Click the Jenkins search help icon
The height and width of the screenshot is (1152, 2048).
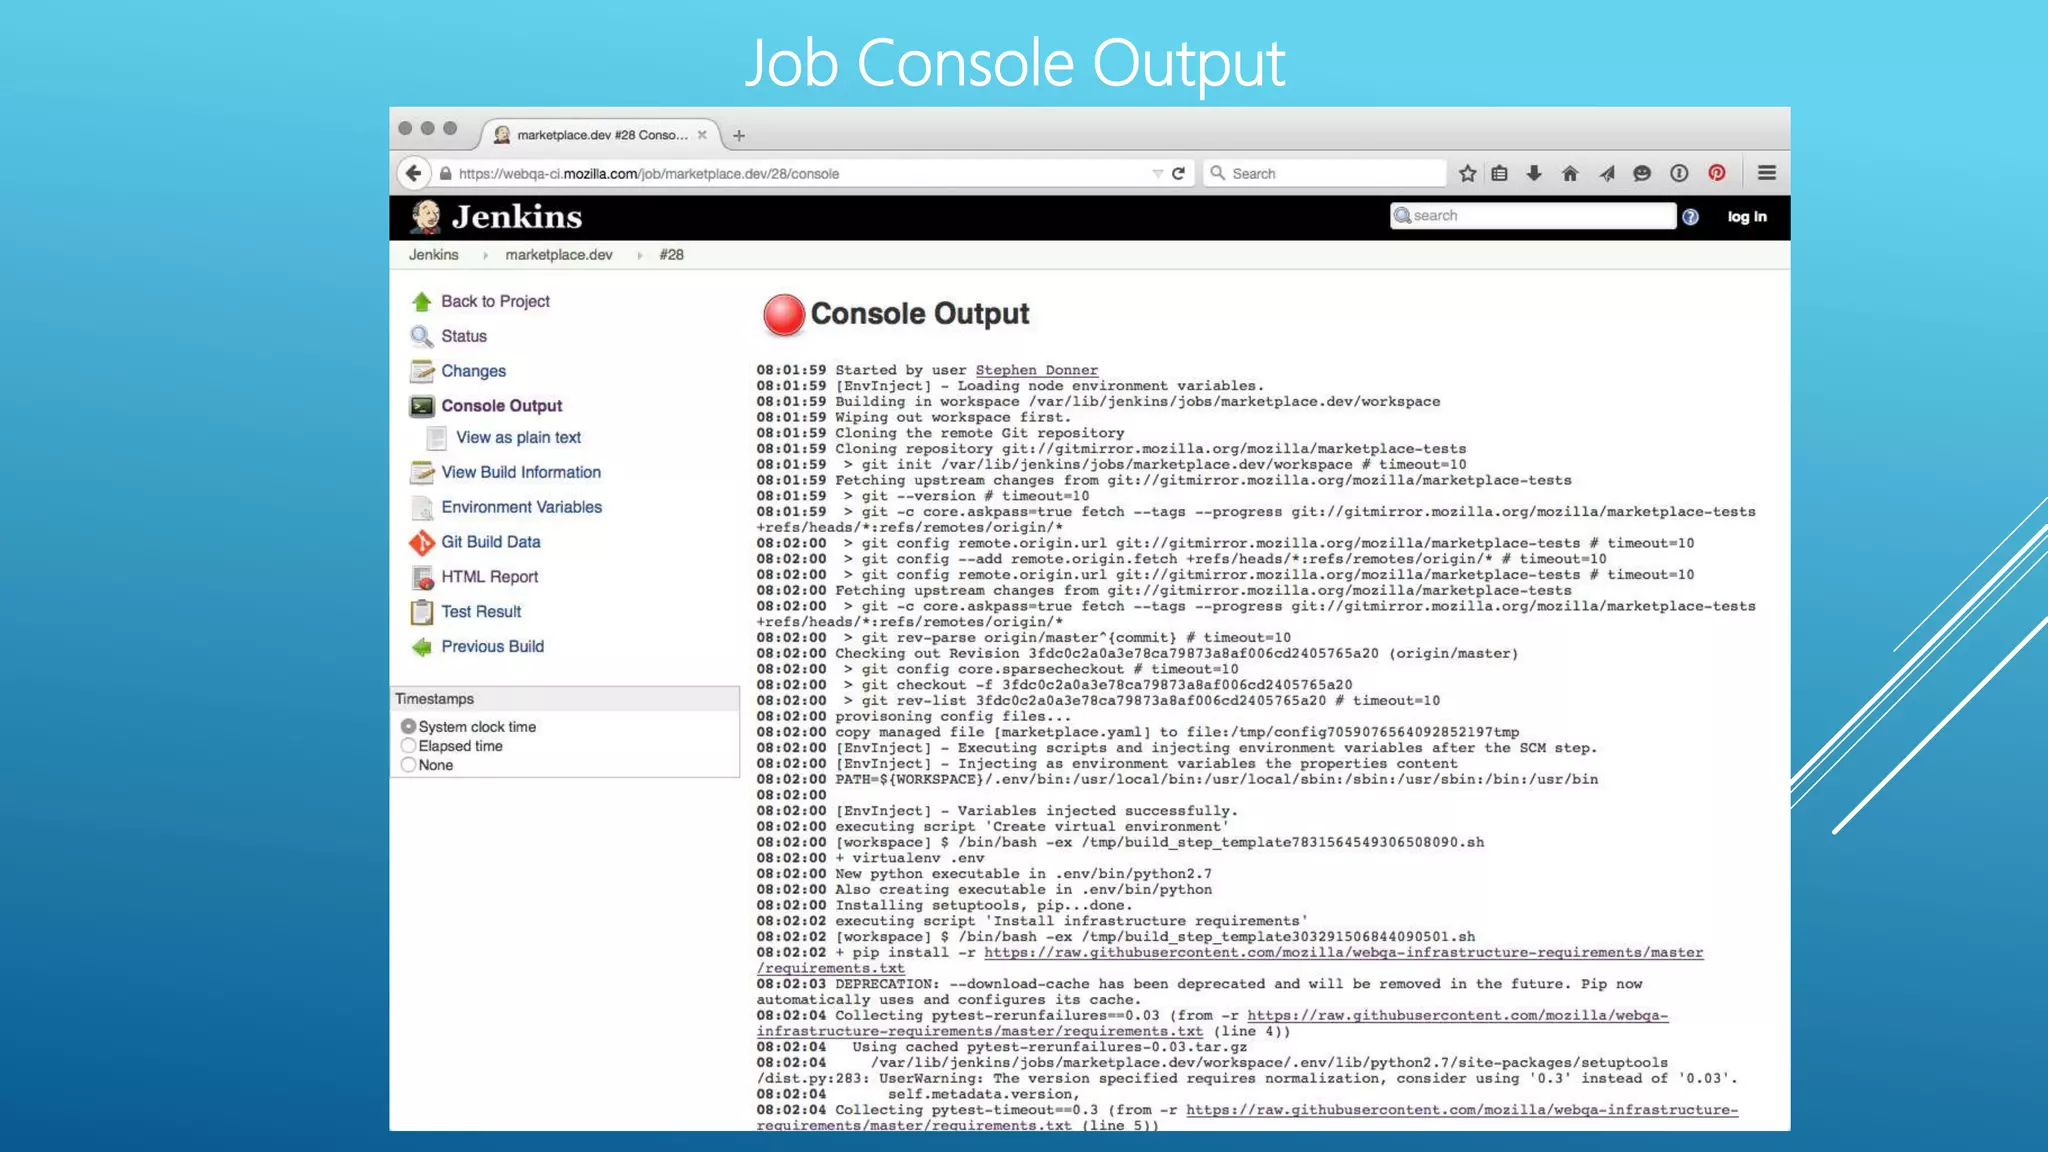tap(1690, 217)
